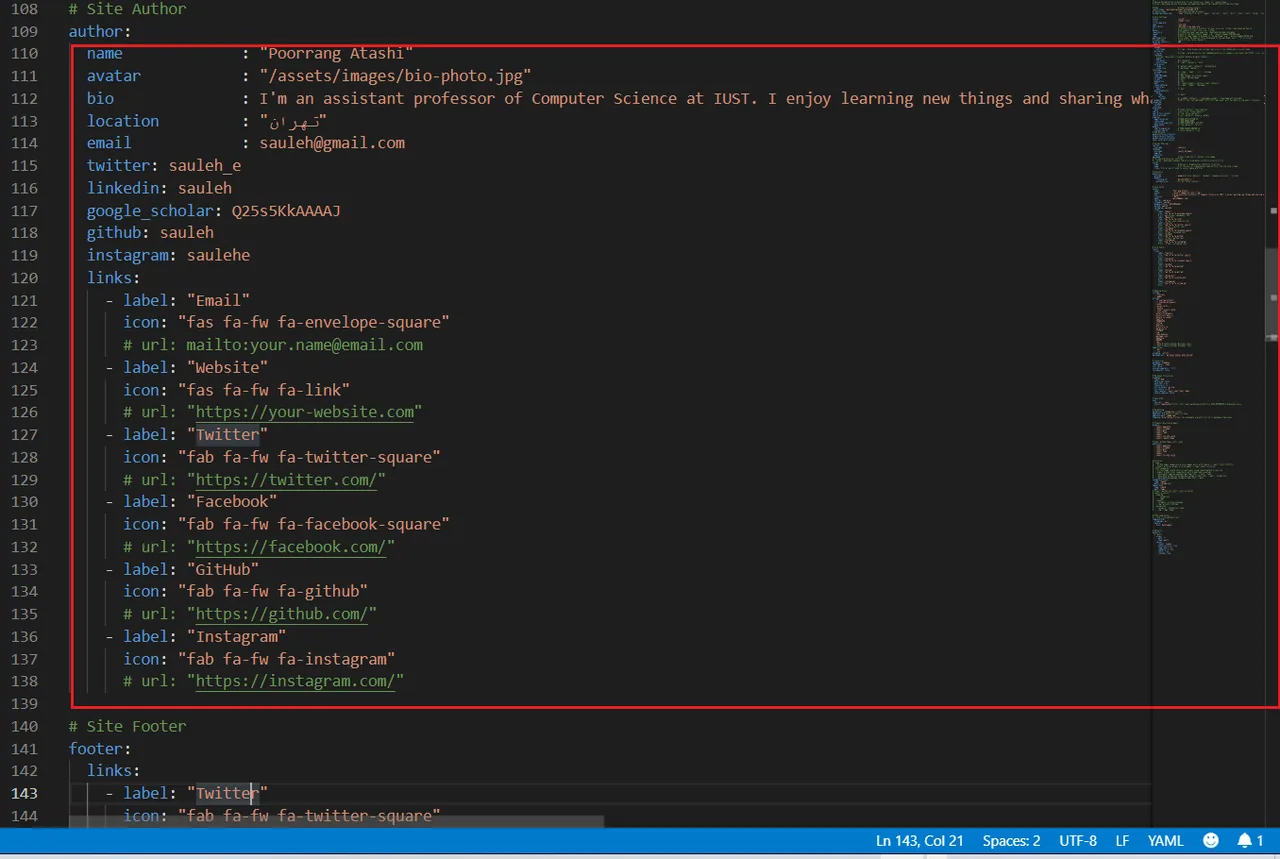1280x859 pixels.
Task: Click the "Twitter" label on line 127
Action: 227,434
